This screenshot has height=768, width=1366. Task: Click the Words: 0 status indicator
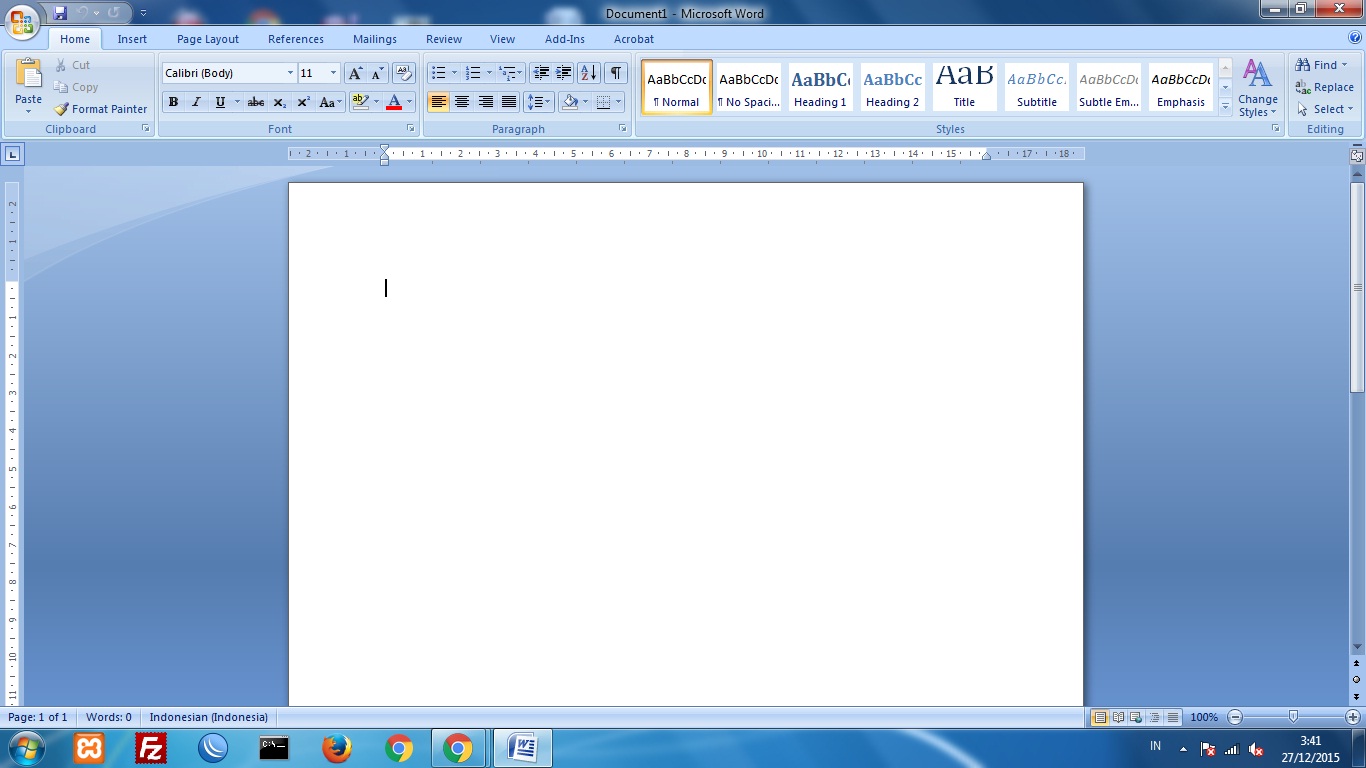tap(109, 717)
